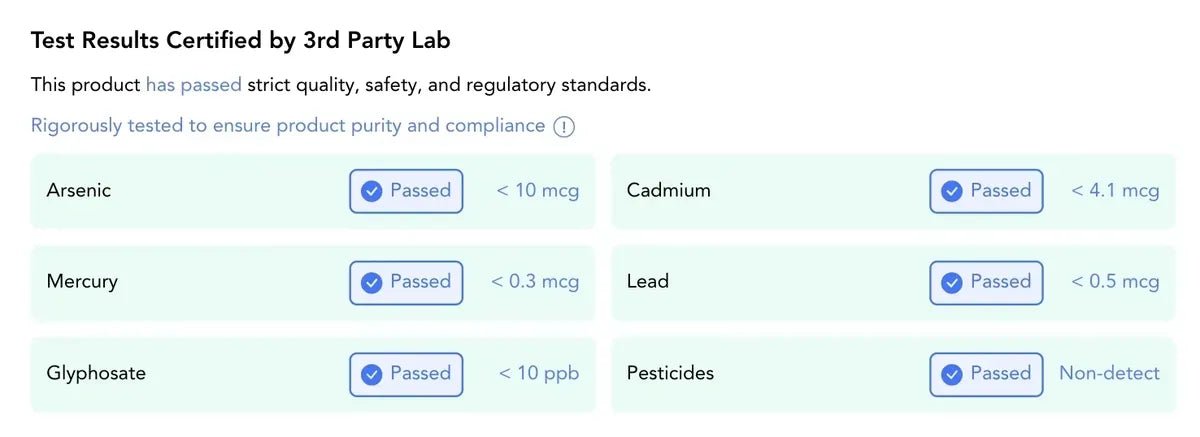Click the "has passed" link text
The width and height of the screenshot is (1200, 437).
click(193, 85)
